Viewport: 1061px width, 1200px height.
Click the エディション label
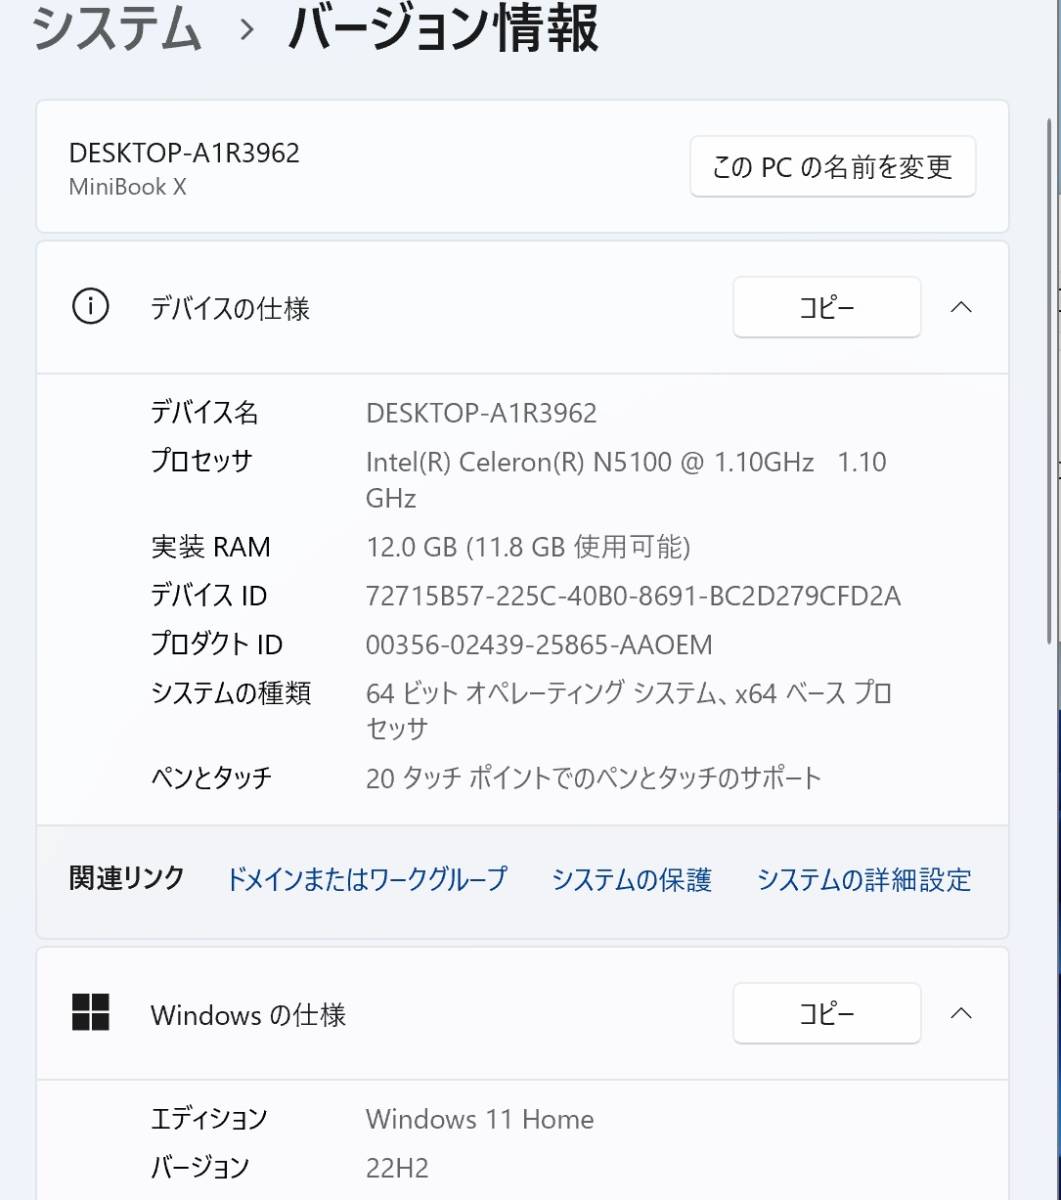point(209,1119)
